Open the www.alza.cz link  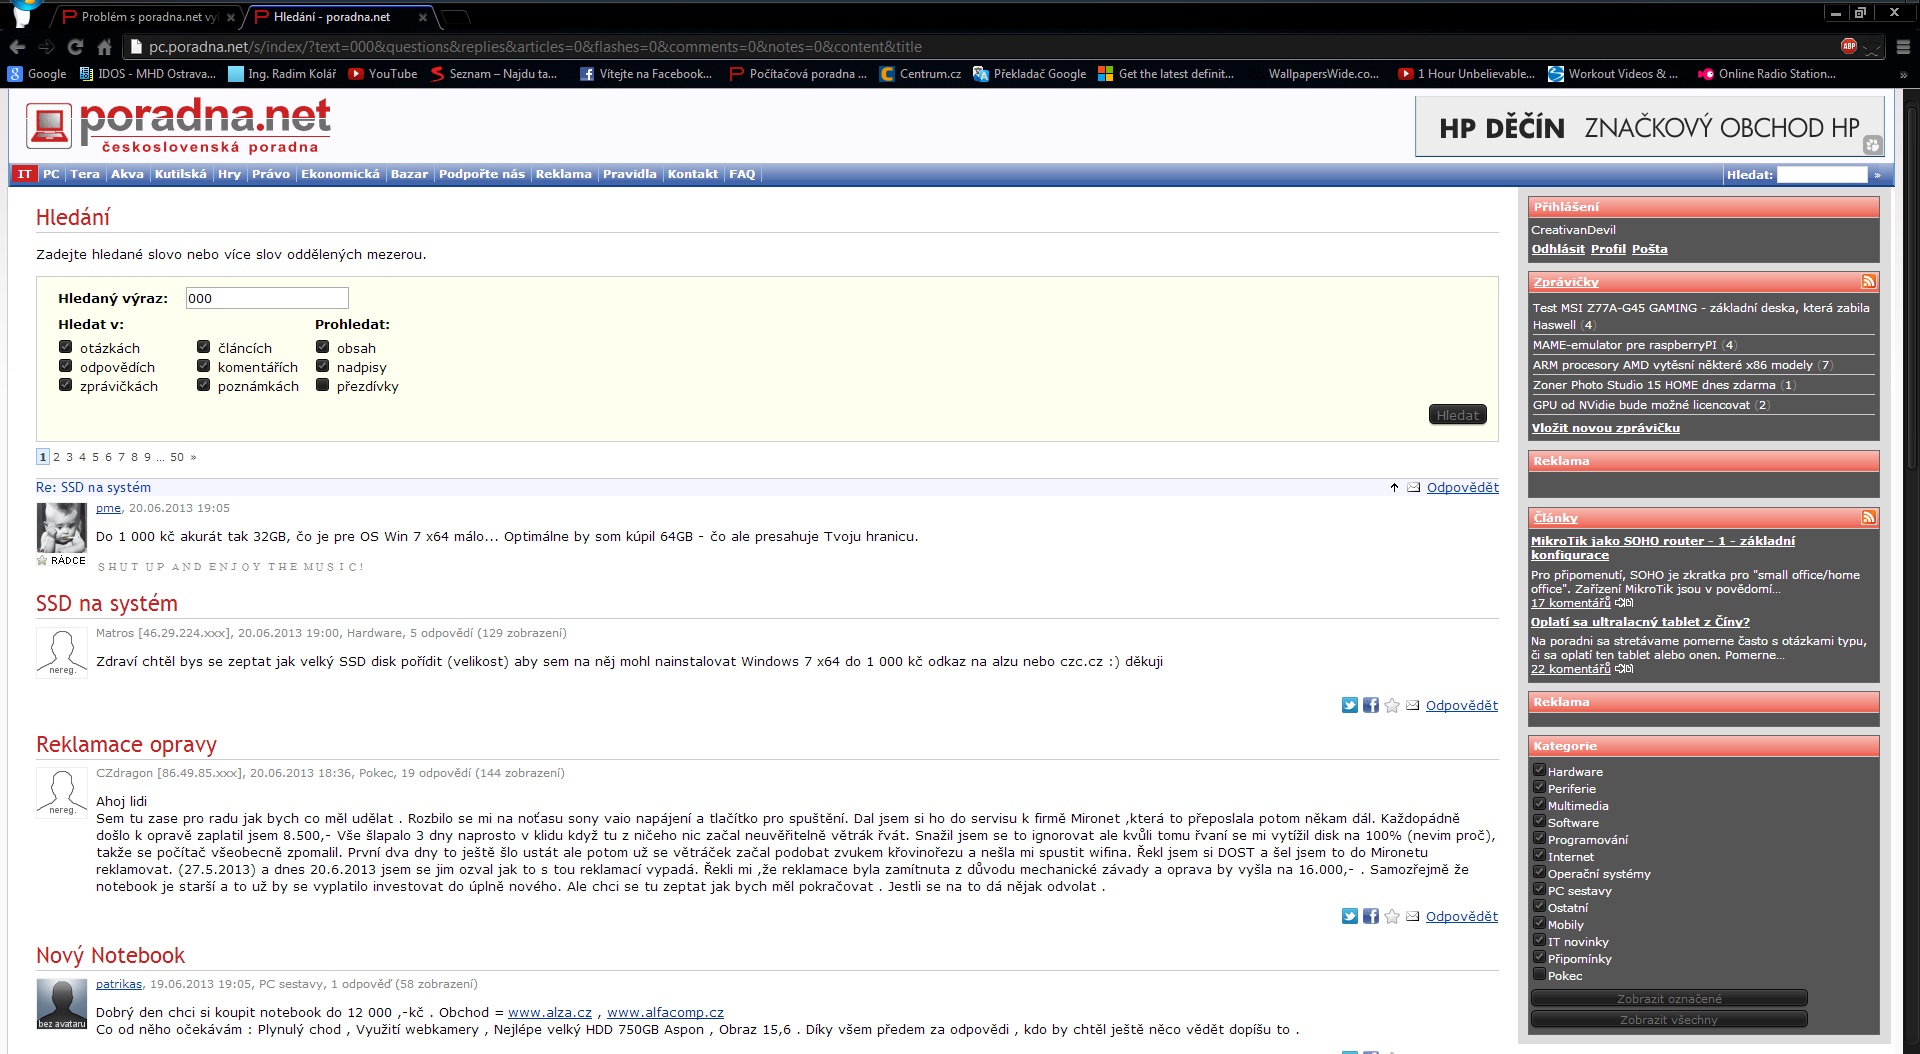tap(550, 1012)
